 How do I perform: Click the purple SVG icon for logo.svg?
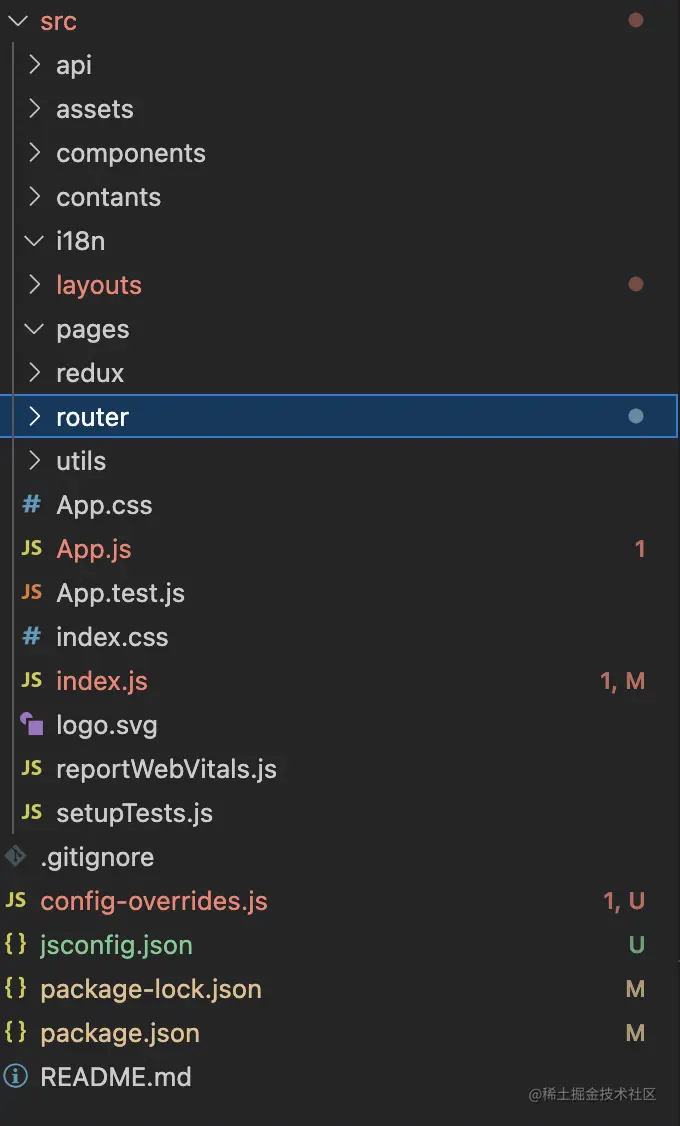32,725
